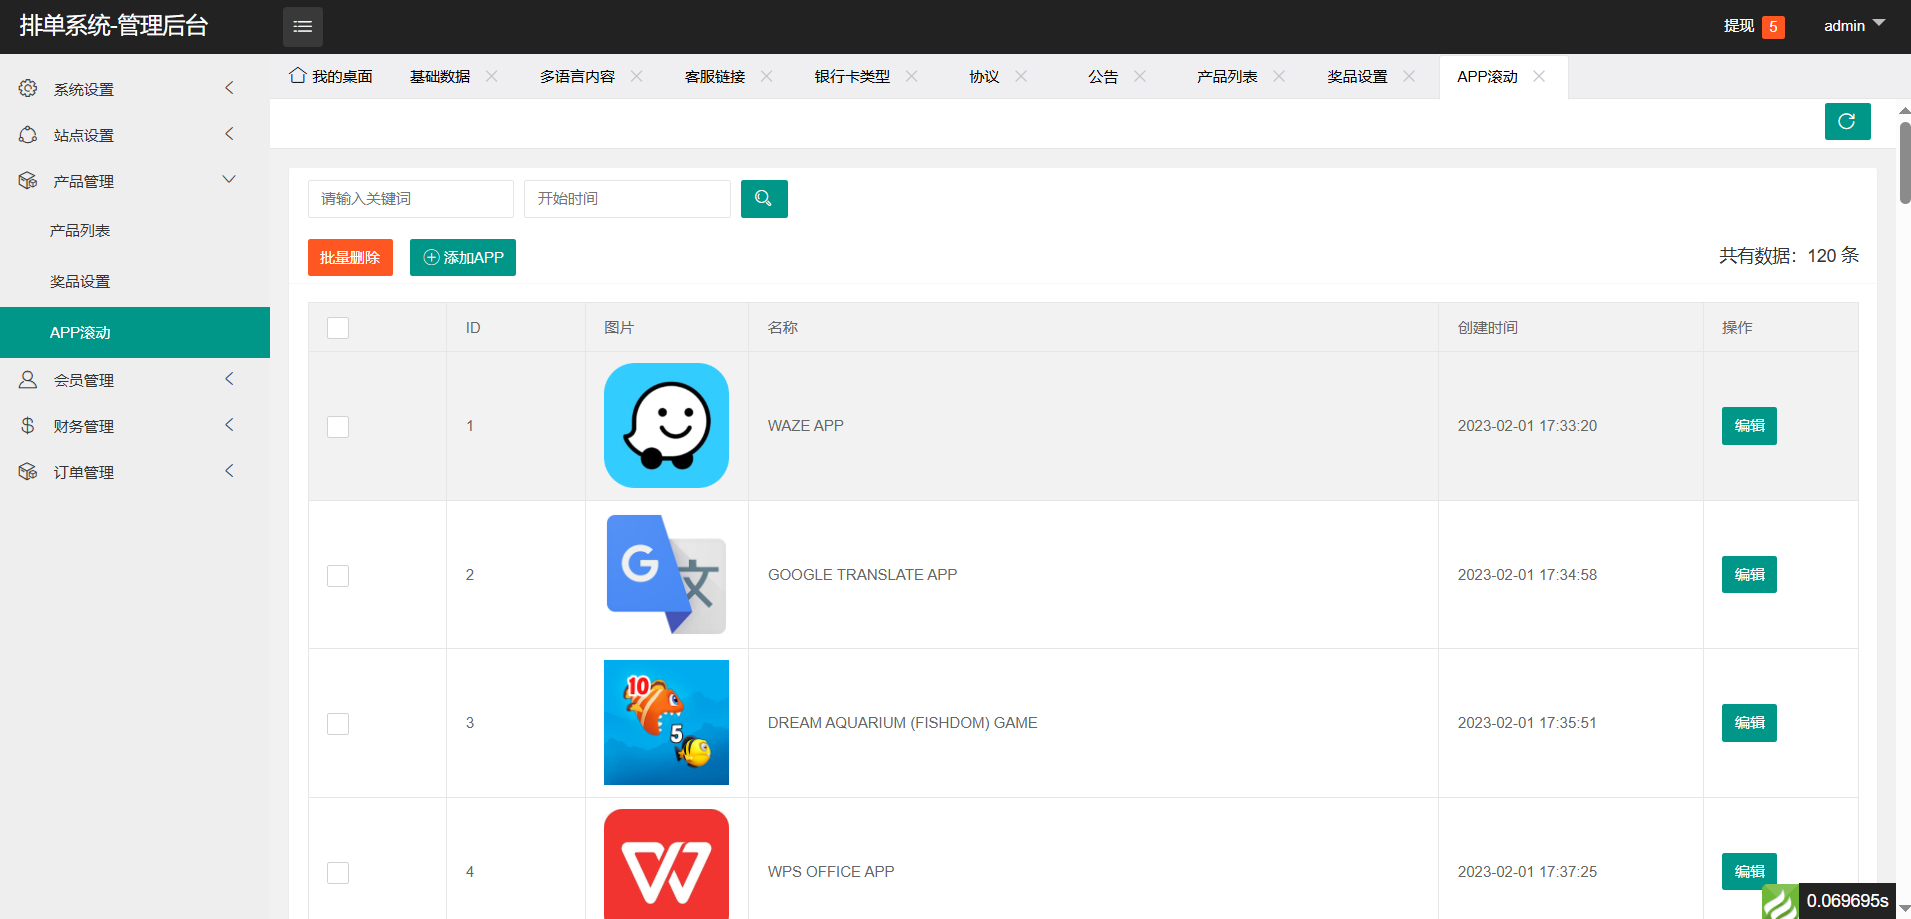The height and width of the screenshot is (919, 1911).
Task: Focus the 开始时间 date field
Action: click(x=627, y=199)
